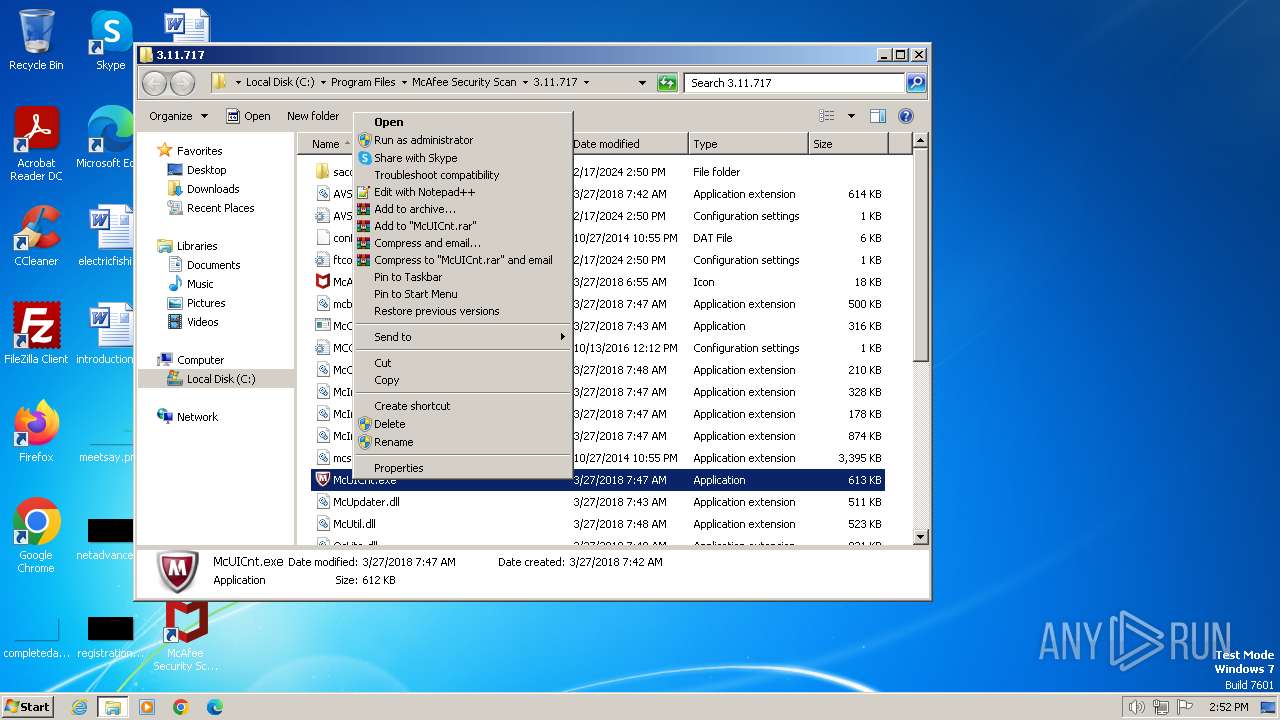Select Compress and email...
The image size is (1280, 720).
pyautogui.click(x=464, y=243)
